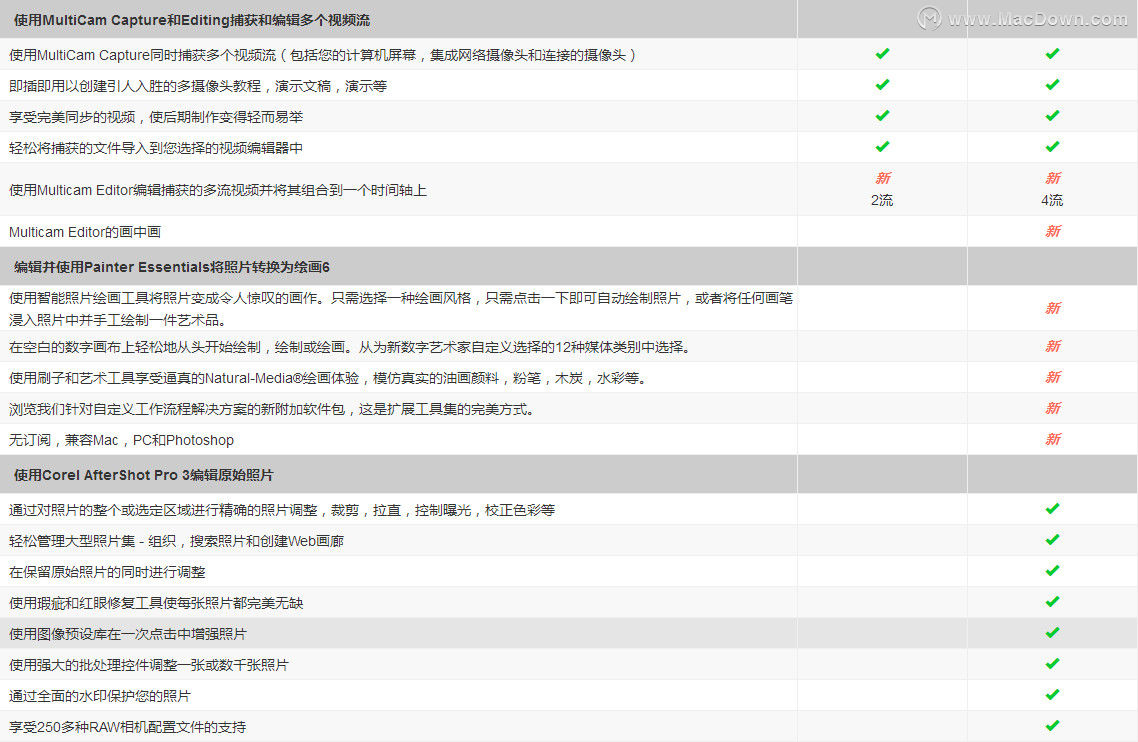Screen dimensions: 1138x742
Task: Click the text 轻松管理大型照片集 - 组织，搜索照片和创建Web画廊
Action: tap(176, 542)
